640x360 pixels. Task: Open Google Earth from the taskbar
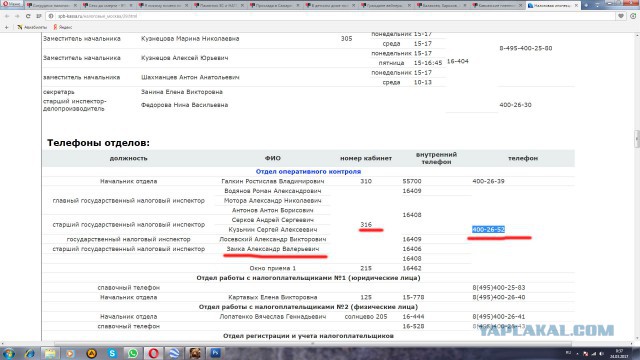pyautogui.click(x=174, y=353)
